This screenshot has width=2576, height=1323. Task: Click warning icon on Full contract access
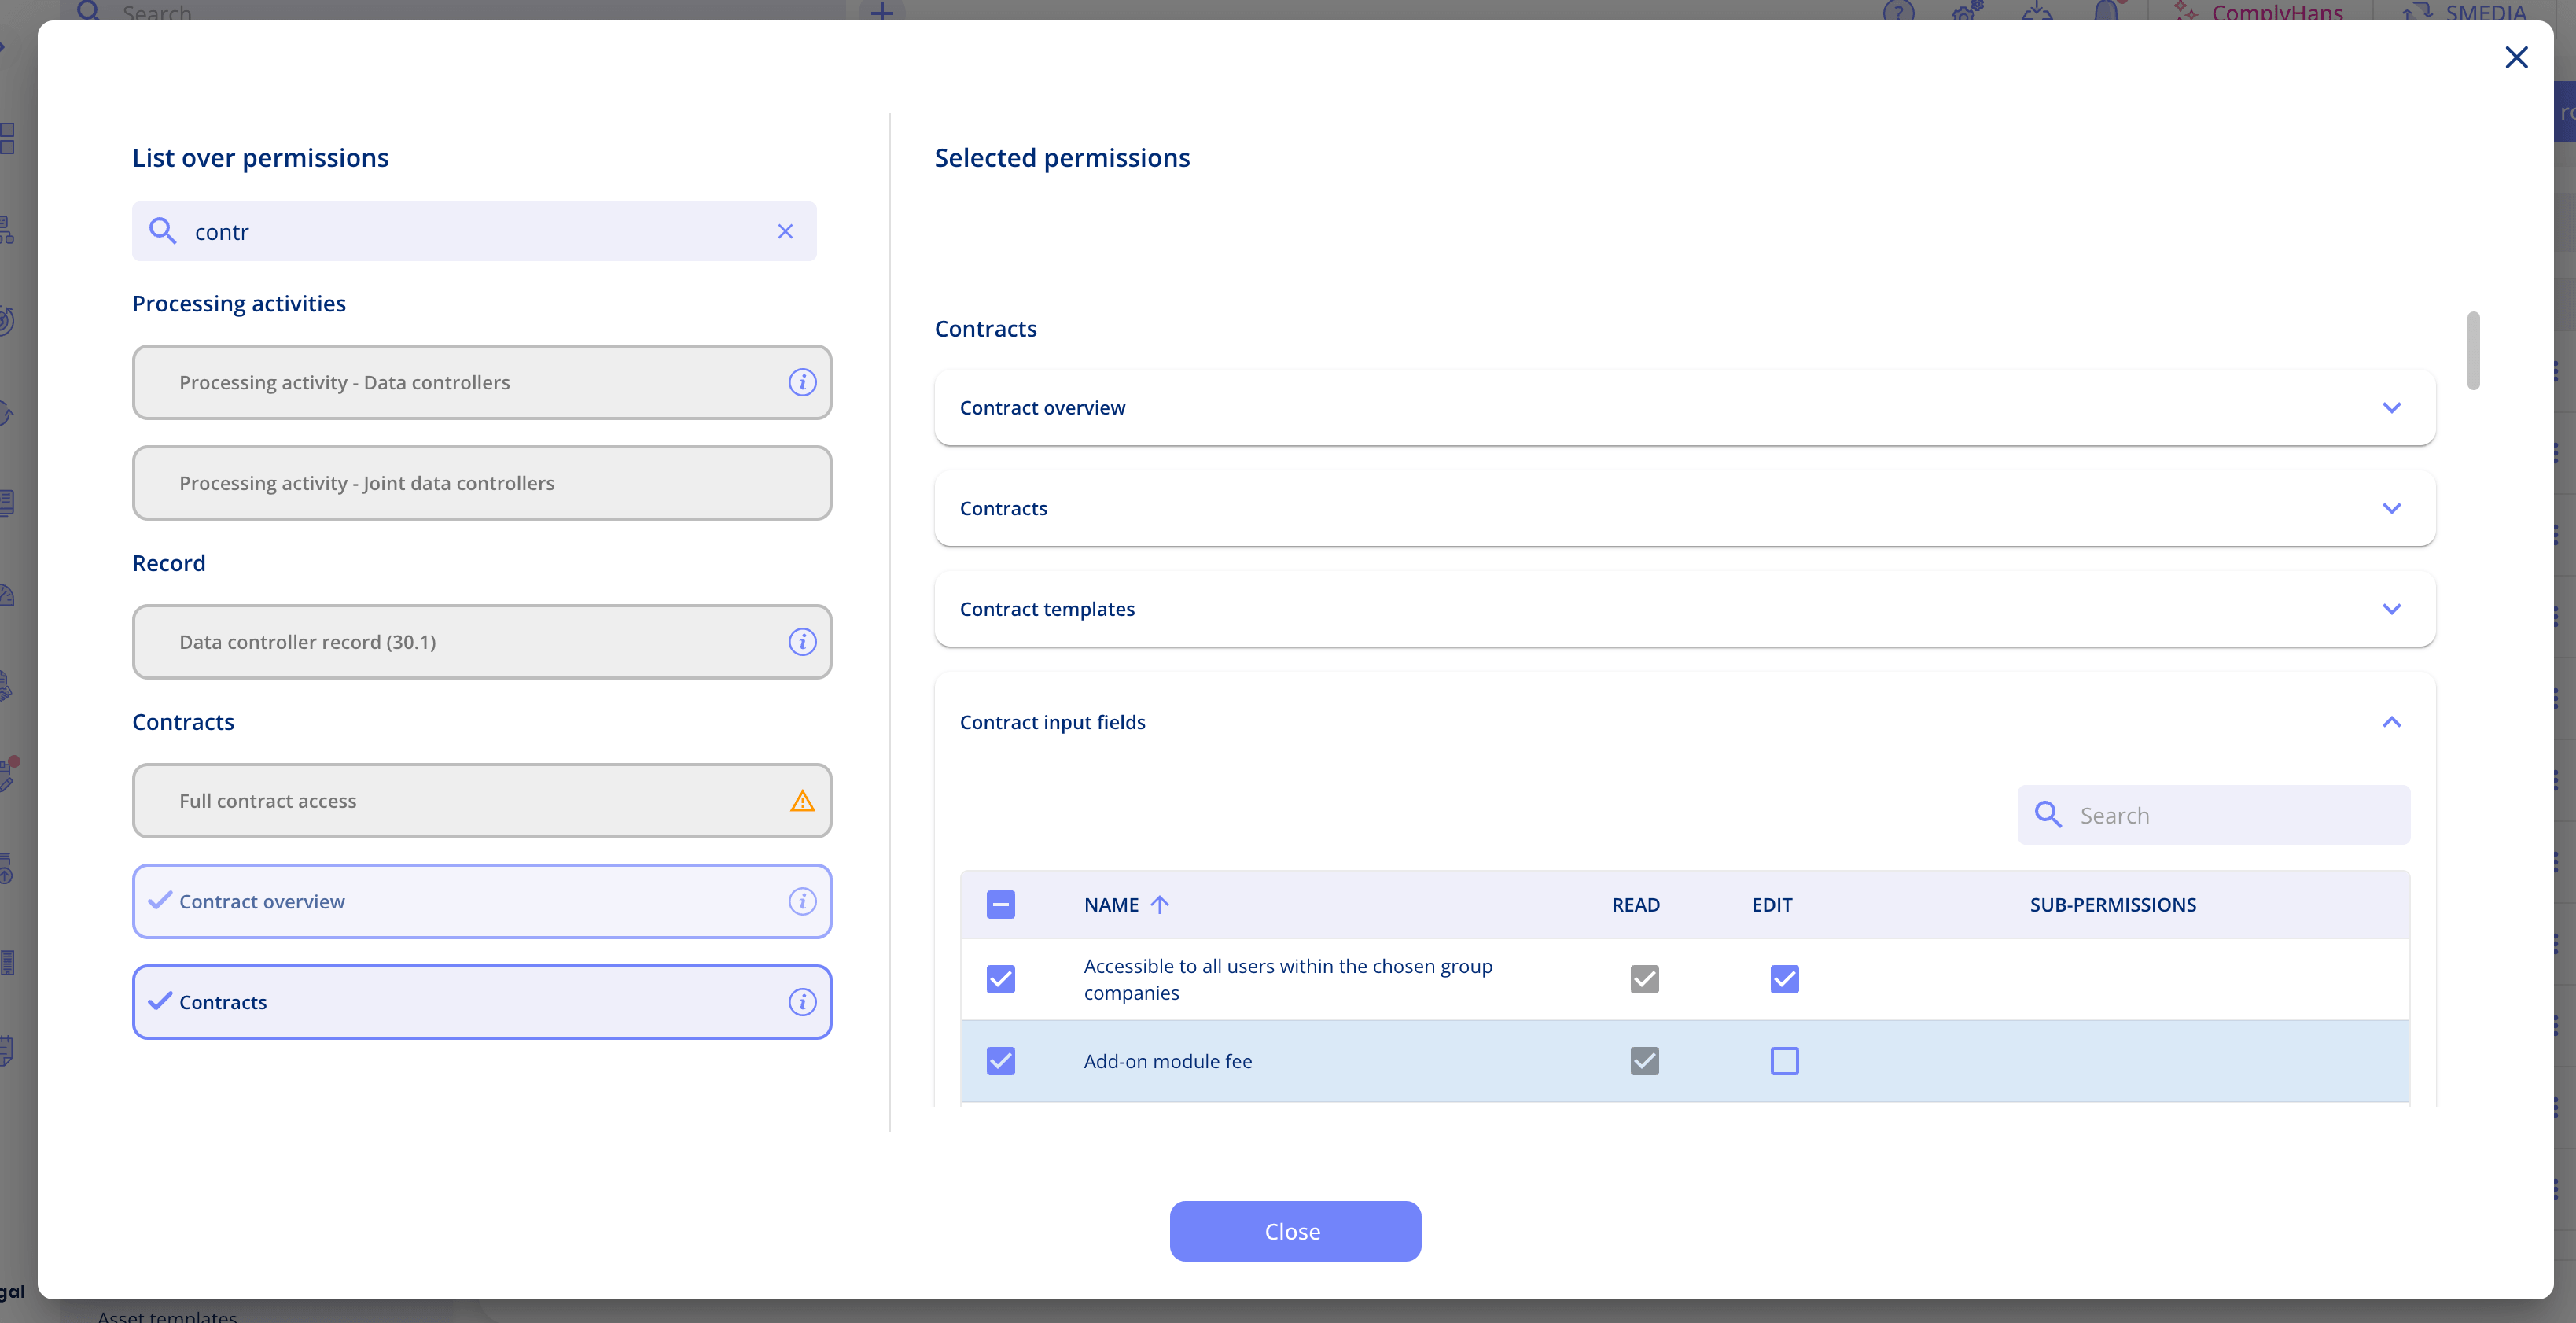pos(802,801)
